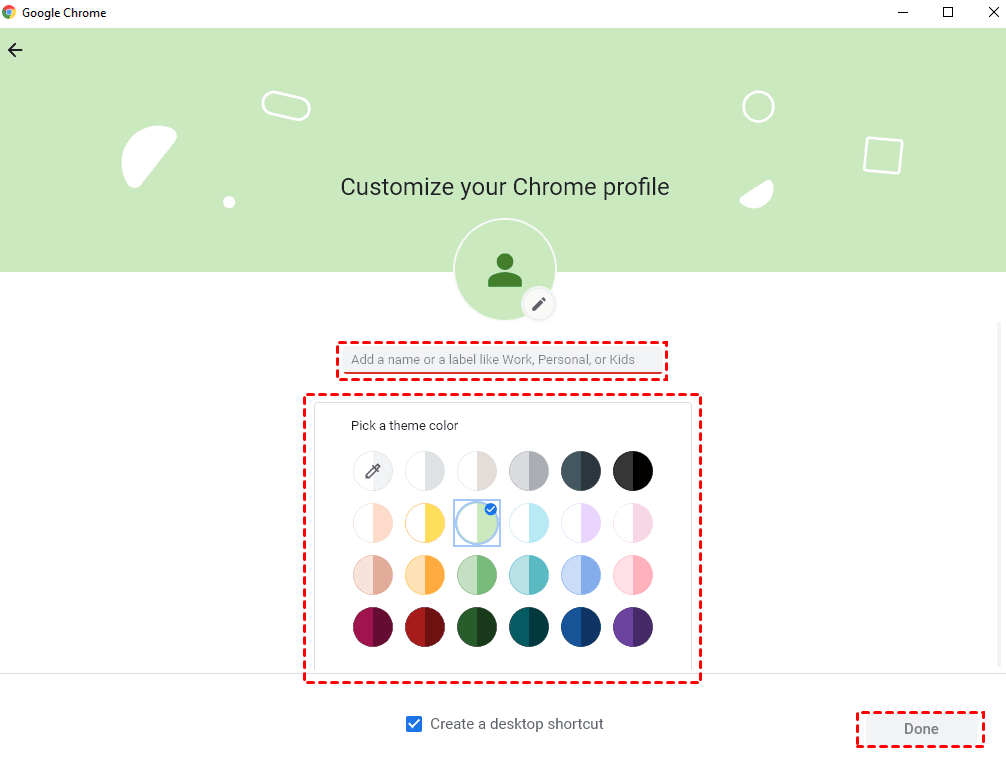The height and width of the screenshot is (758, 1006).
Task: Open the custom color eyedropper picker
Action: click(x=373, y=471)
